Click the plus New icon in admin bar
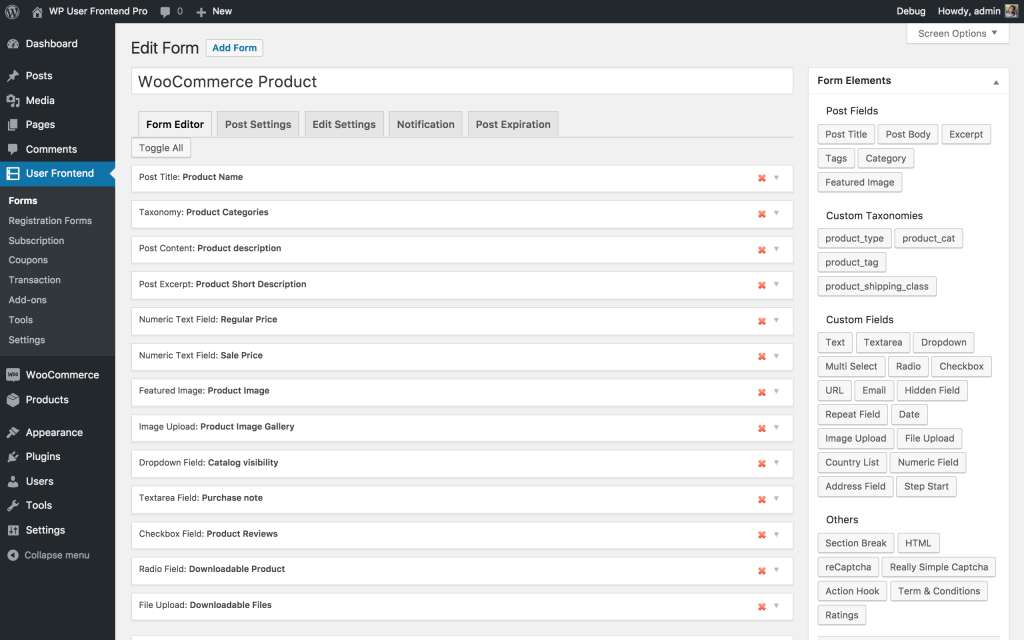This screenshot has height=640, width=1024. 201,12
